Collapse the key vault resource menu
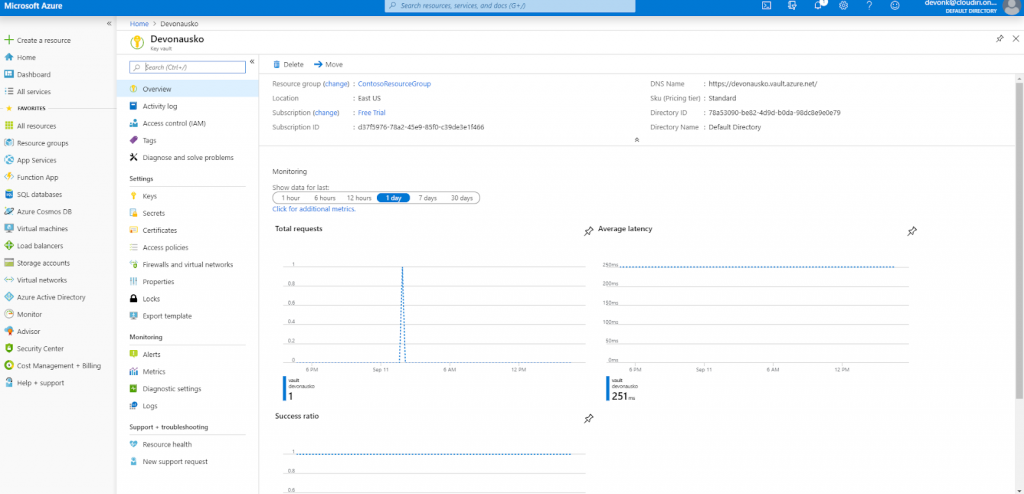 [252, 61]
